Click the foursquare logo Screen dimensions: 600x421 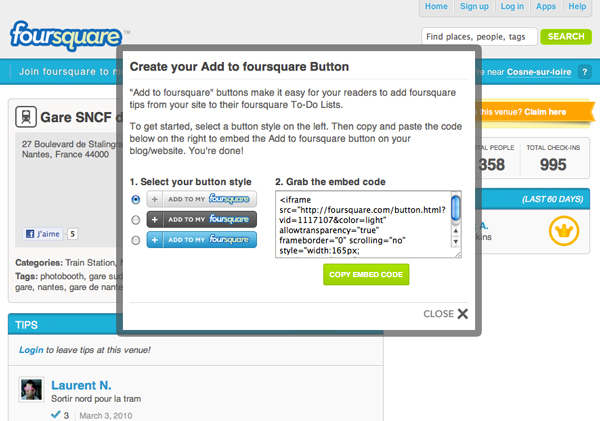66,36
